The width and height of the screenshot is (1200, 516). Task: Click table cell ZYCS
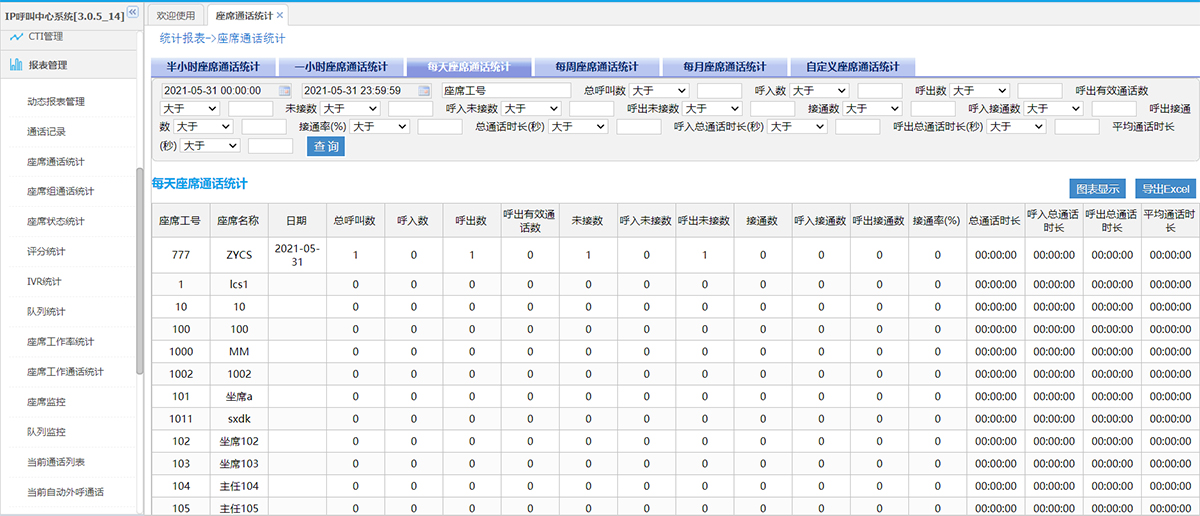pyautogui.click(x=239, y=255)
